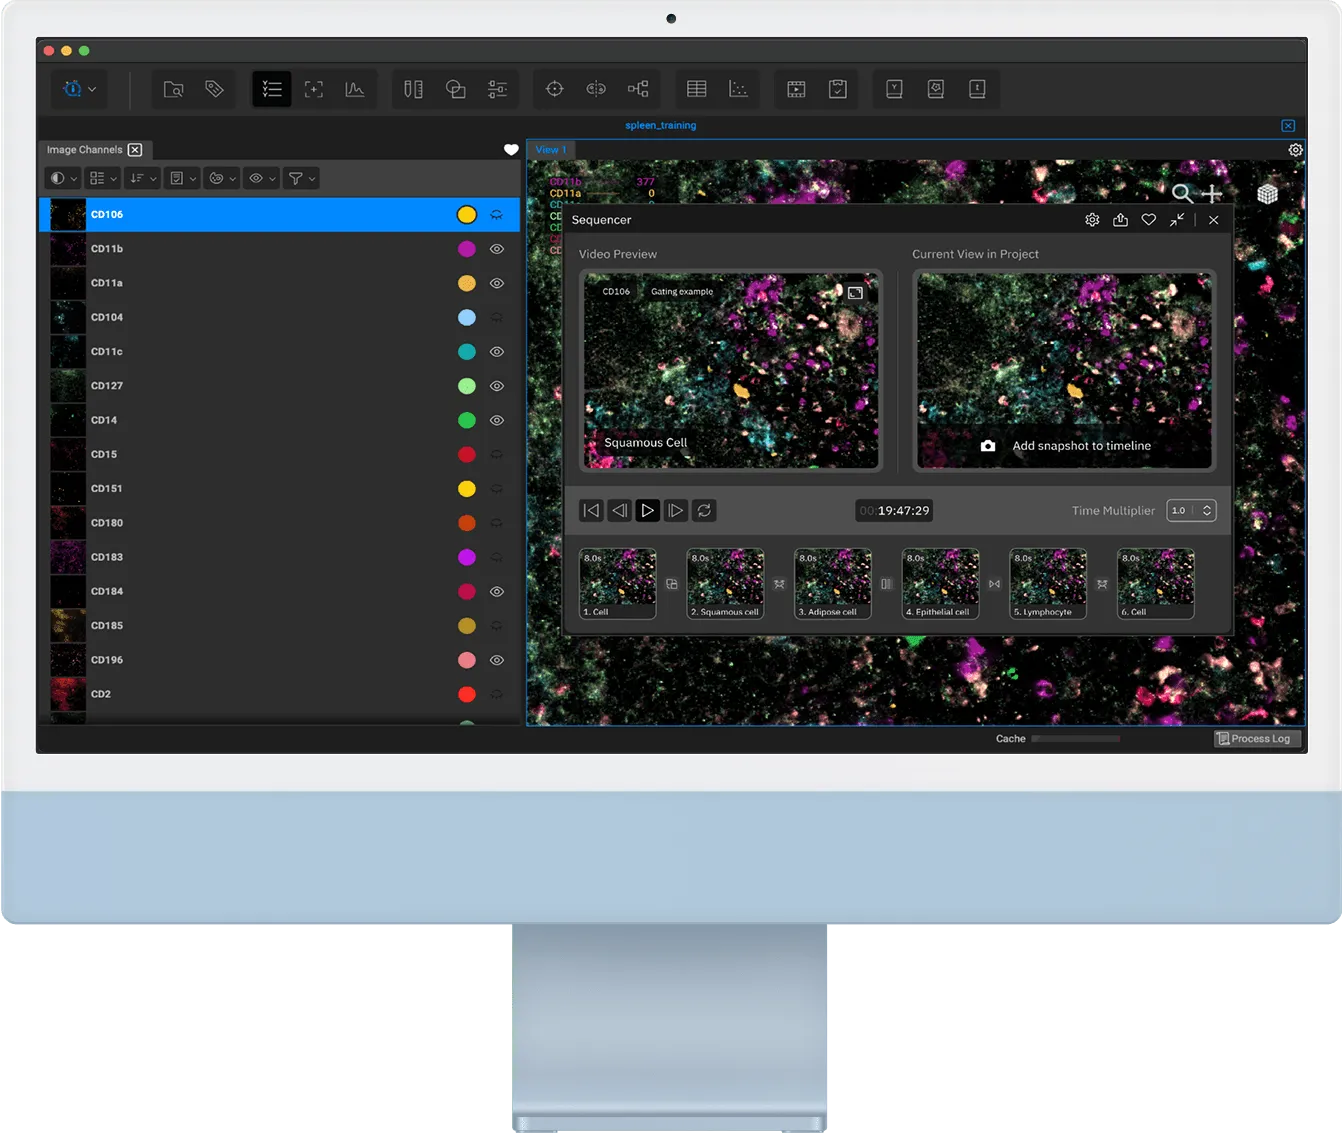Click the book icon with exclamation mark

977,89
